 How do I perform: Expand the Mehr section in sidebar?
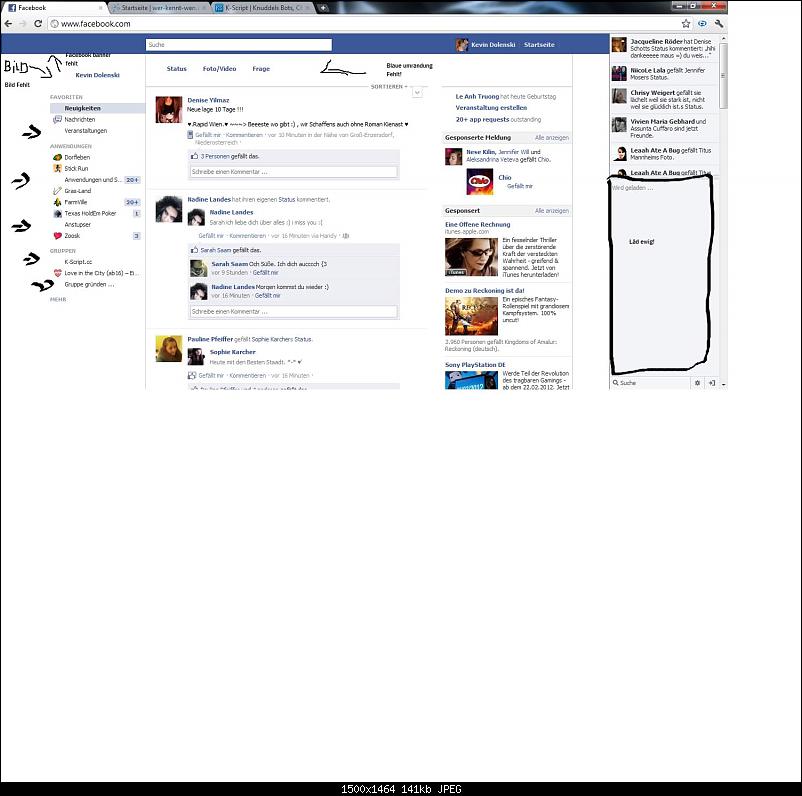pos(58,299)
